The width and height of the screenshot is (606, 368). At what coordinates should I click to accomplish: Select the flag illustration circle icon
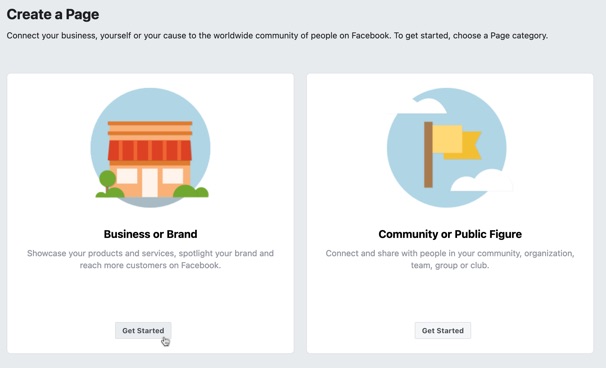(447, 148)
